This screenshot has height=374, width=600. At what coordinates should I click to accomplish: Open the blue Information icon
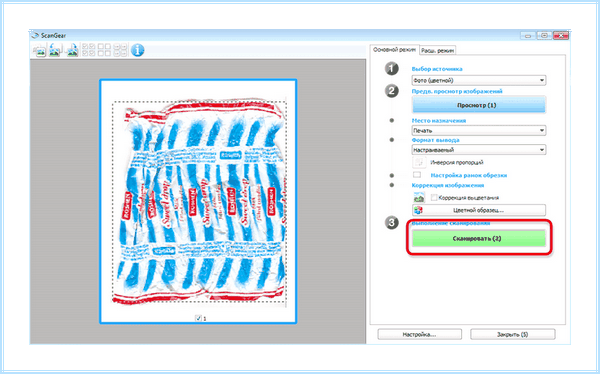click(x=137, y=50)
